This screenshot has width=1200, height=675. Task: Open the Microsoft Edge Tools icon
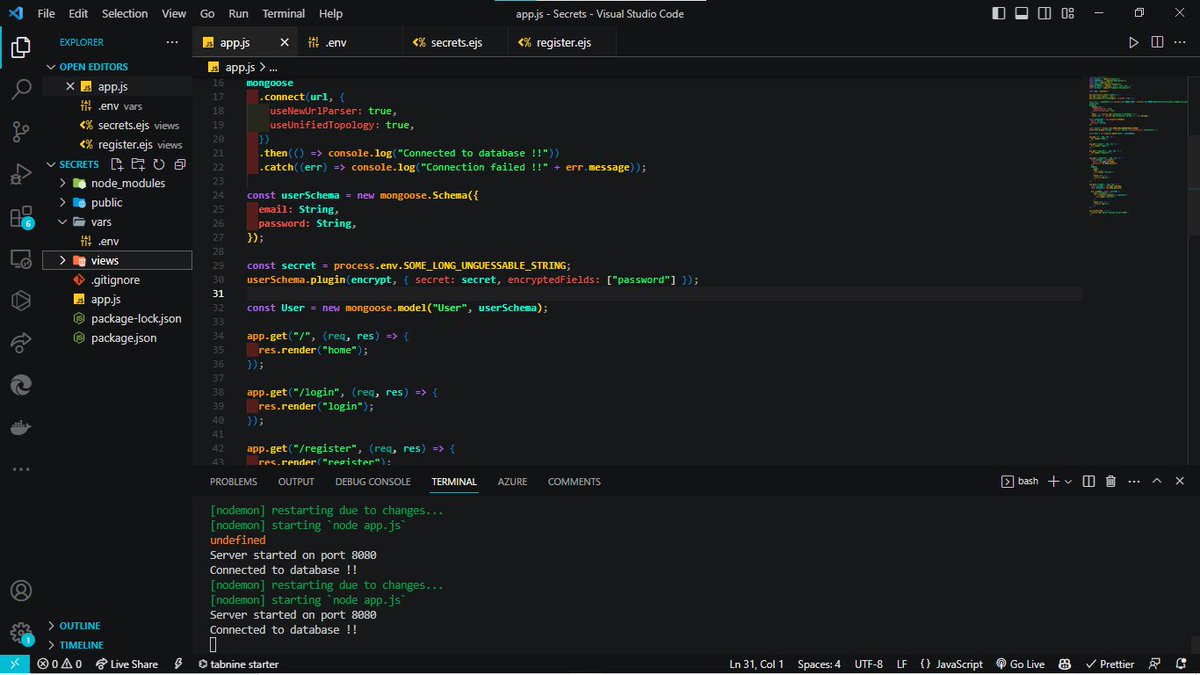(x=21, y=385)
